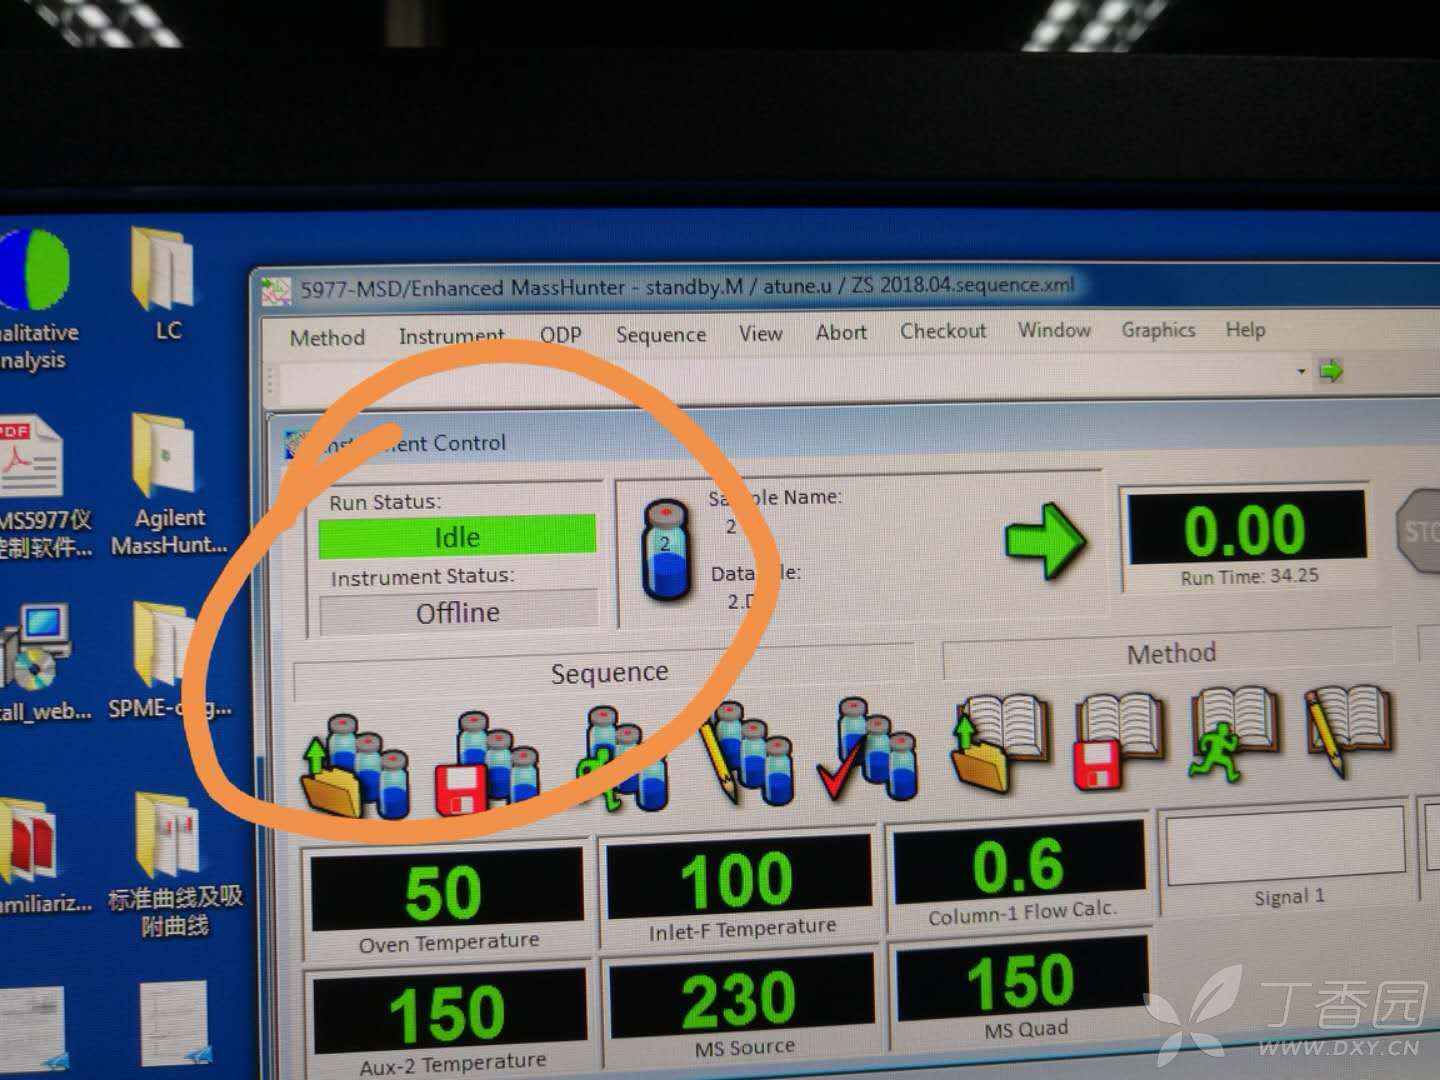The width and height of the screenshot is (1440, 1080).
Task: Click the Save Sequence floppy-vials icon
Action: [488, 762]
